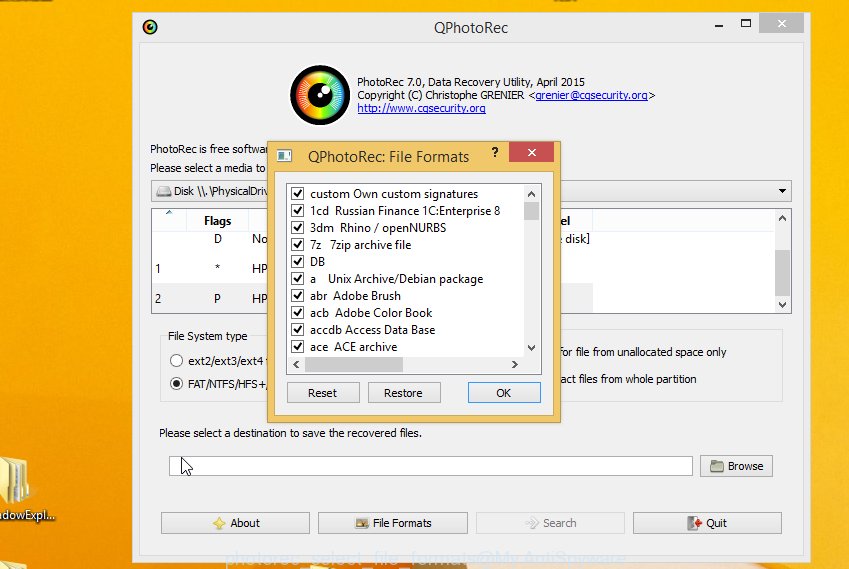Click the File Formats dialog title icon
The width and height of the screenshot is (849, 569).
pyautogui.click(x=284, y=156)
